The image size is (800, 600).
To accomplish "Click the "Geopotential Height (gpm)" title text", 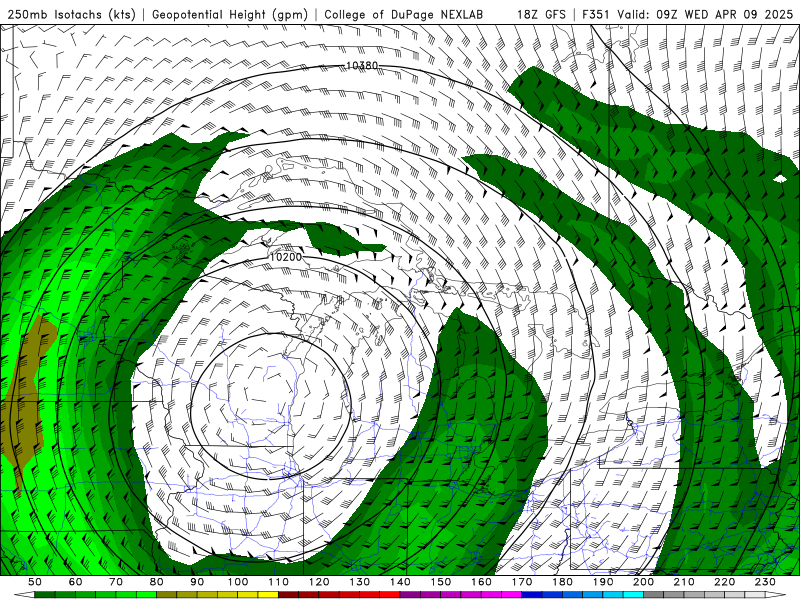I will pos(230,14).
